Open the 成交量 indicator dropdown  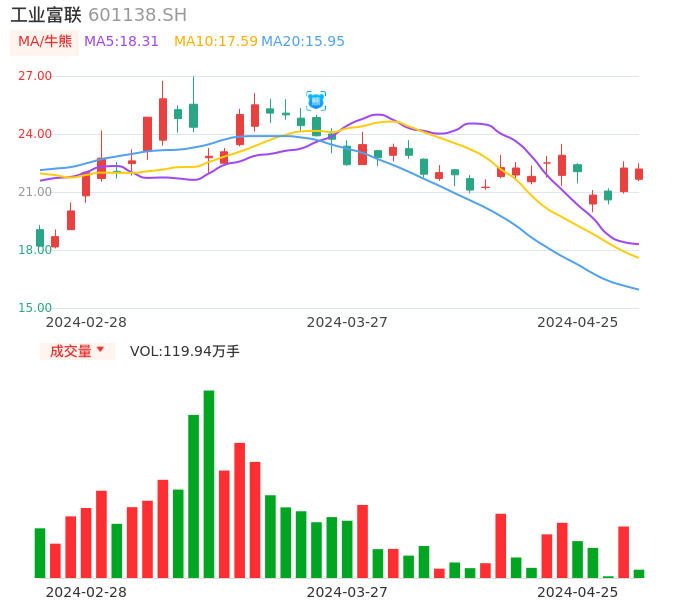pyautogui.click(x=77, y=351)
